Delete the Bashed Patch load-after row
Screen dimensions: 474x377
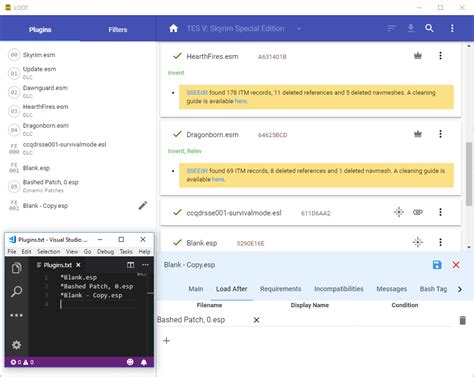click(x=463, y=320)
